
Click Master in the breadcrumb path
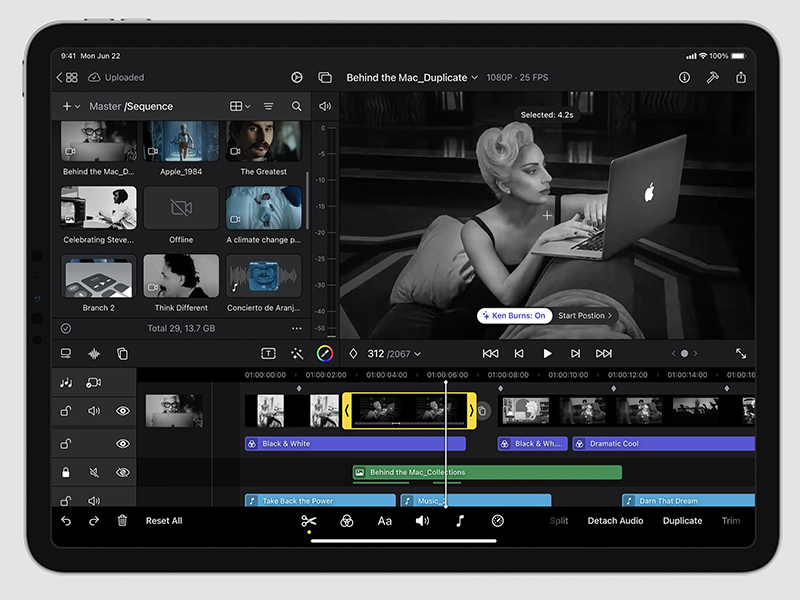105,106
